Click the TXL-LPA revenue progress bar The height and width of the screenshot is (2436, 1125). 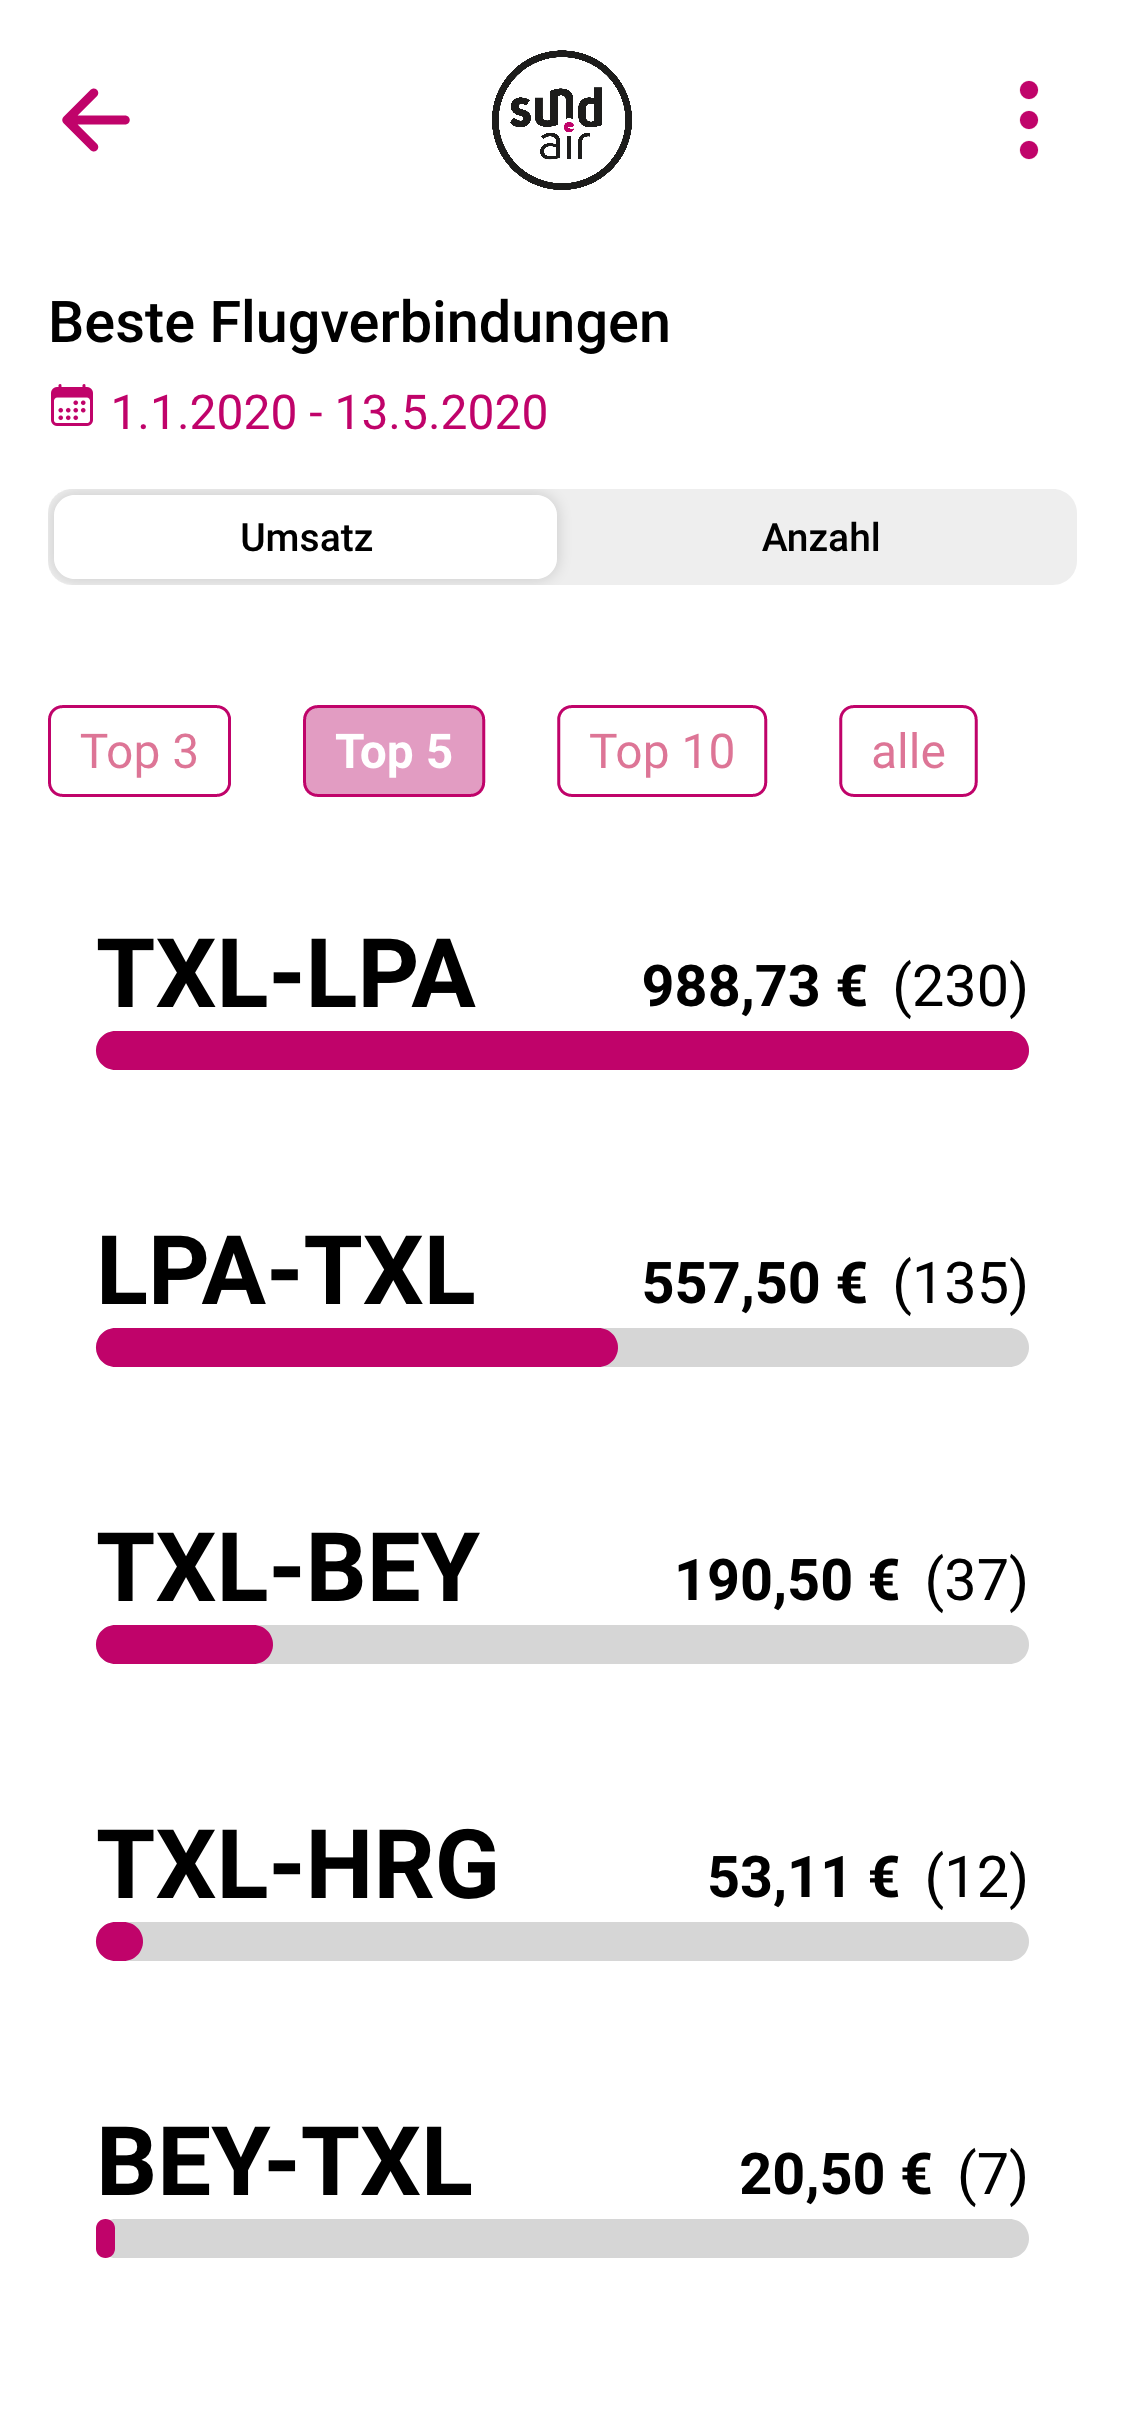click(x=562, y=1051)
